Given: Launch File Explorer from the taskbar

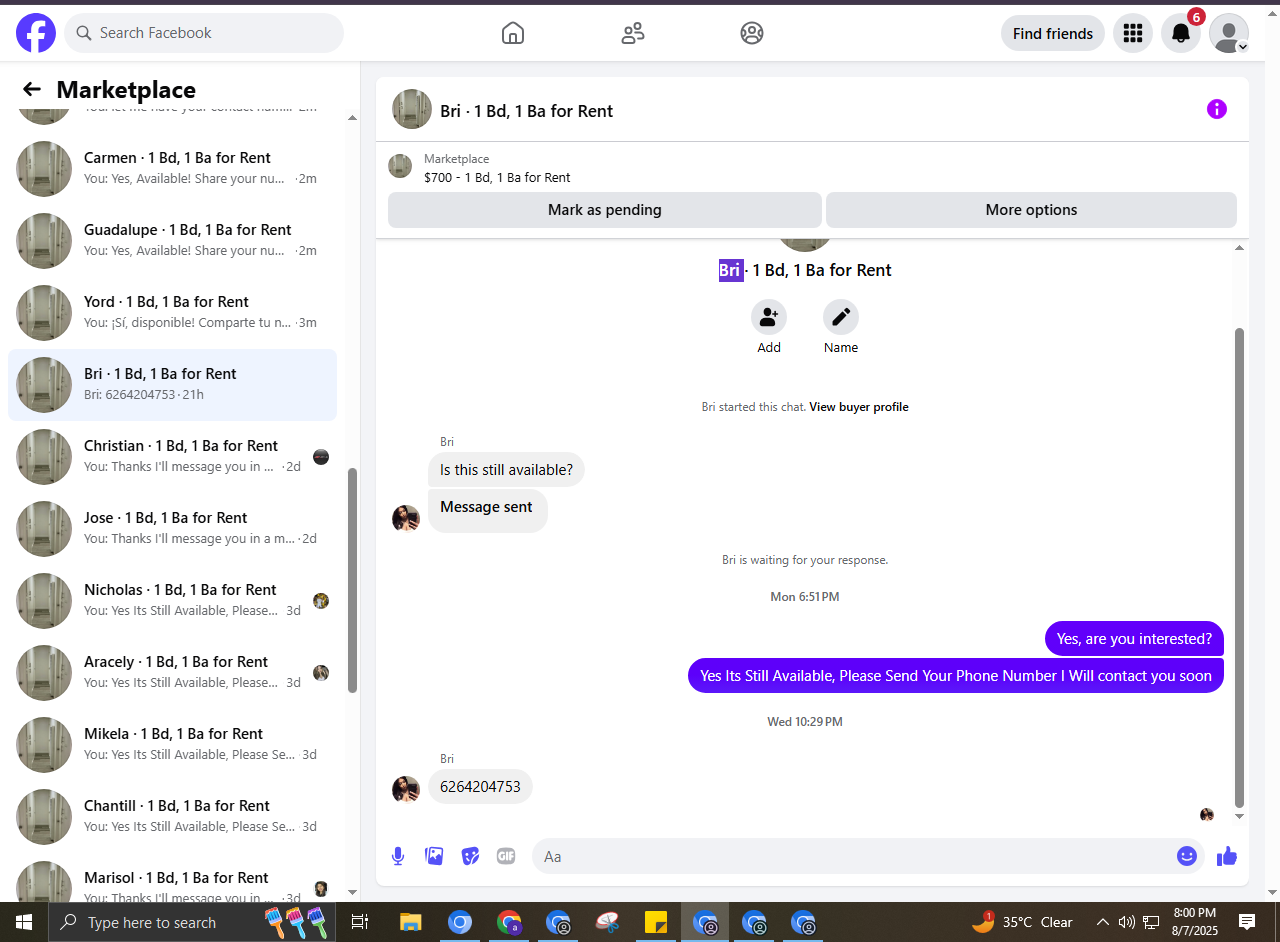Looking at the screenshot, I should [x=410, y=922].
